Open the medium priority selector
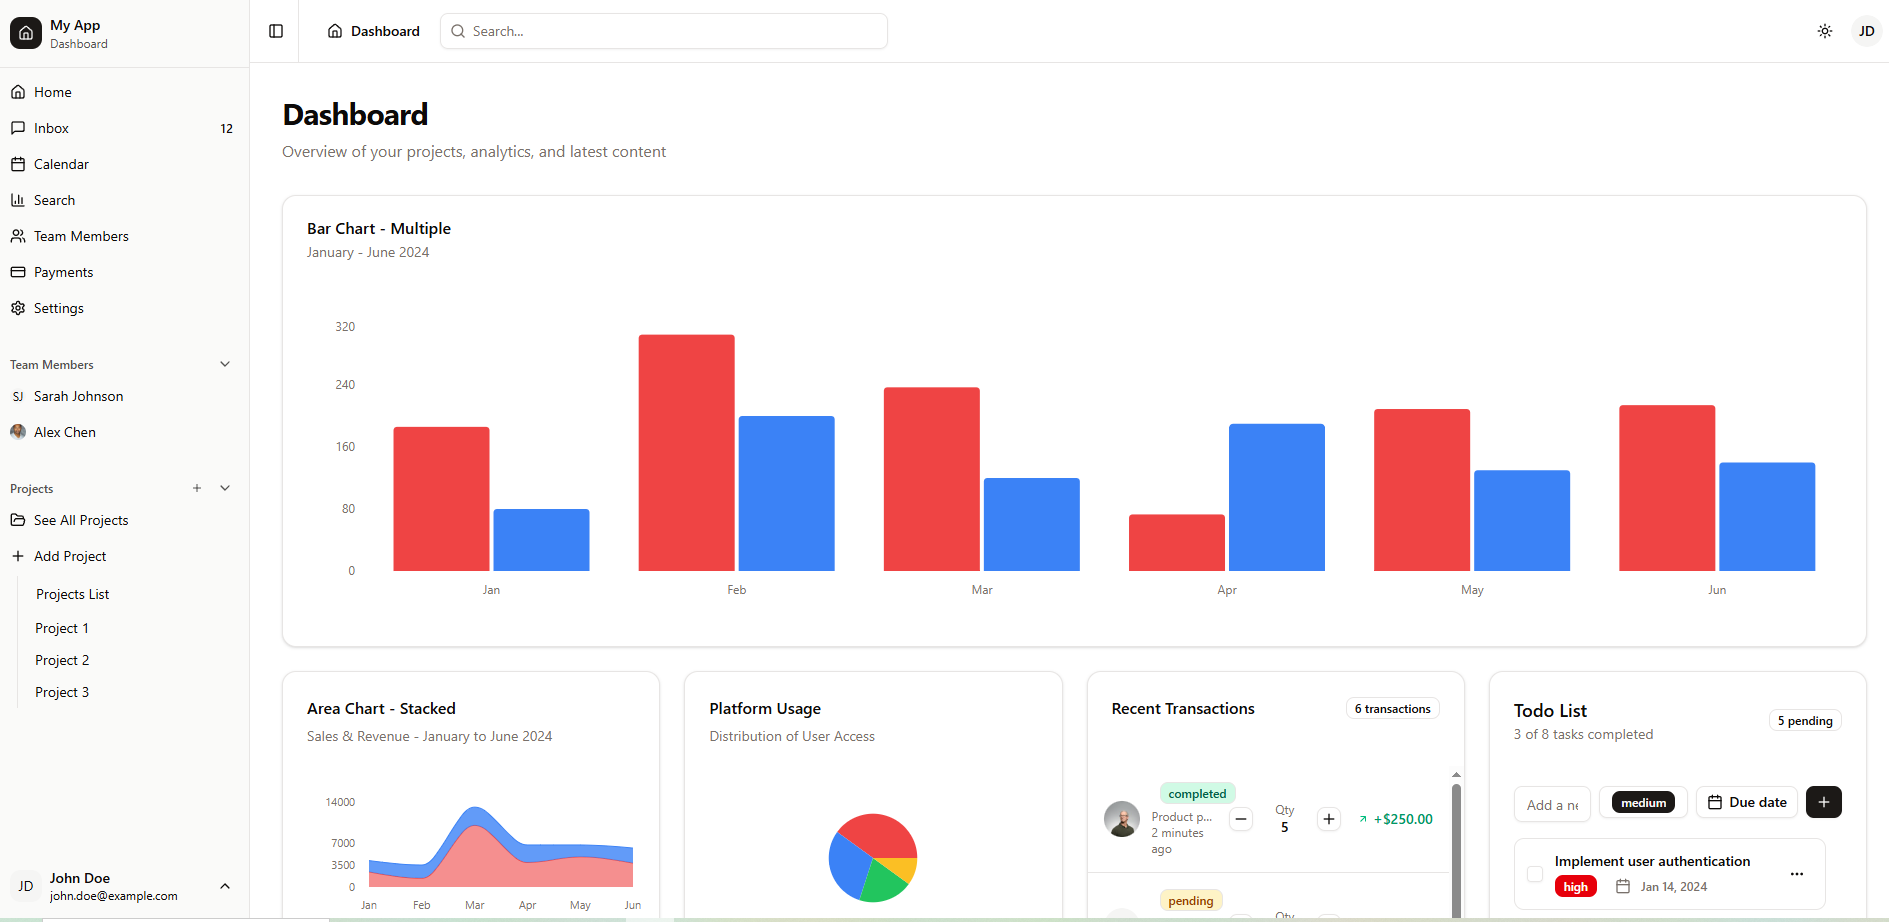Screen dimensions: 1889x922 pos(1643,802)
